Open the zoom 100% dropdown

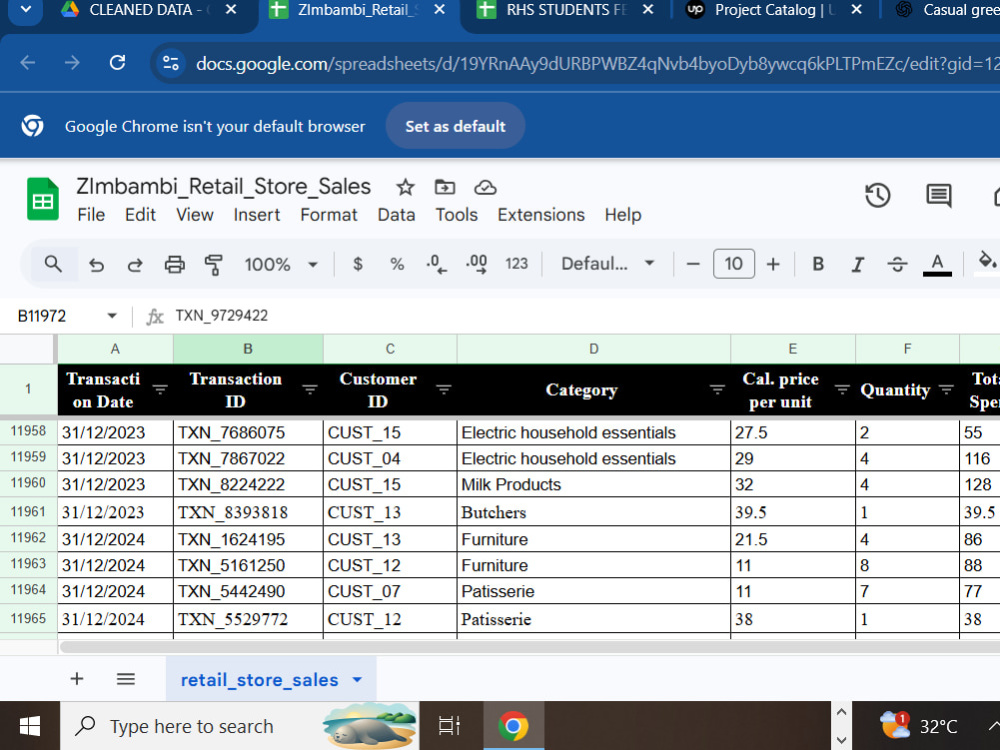click(x=281, y=264)
